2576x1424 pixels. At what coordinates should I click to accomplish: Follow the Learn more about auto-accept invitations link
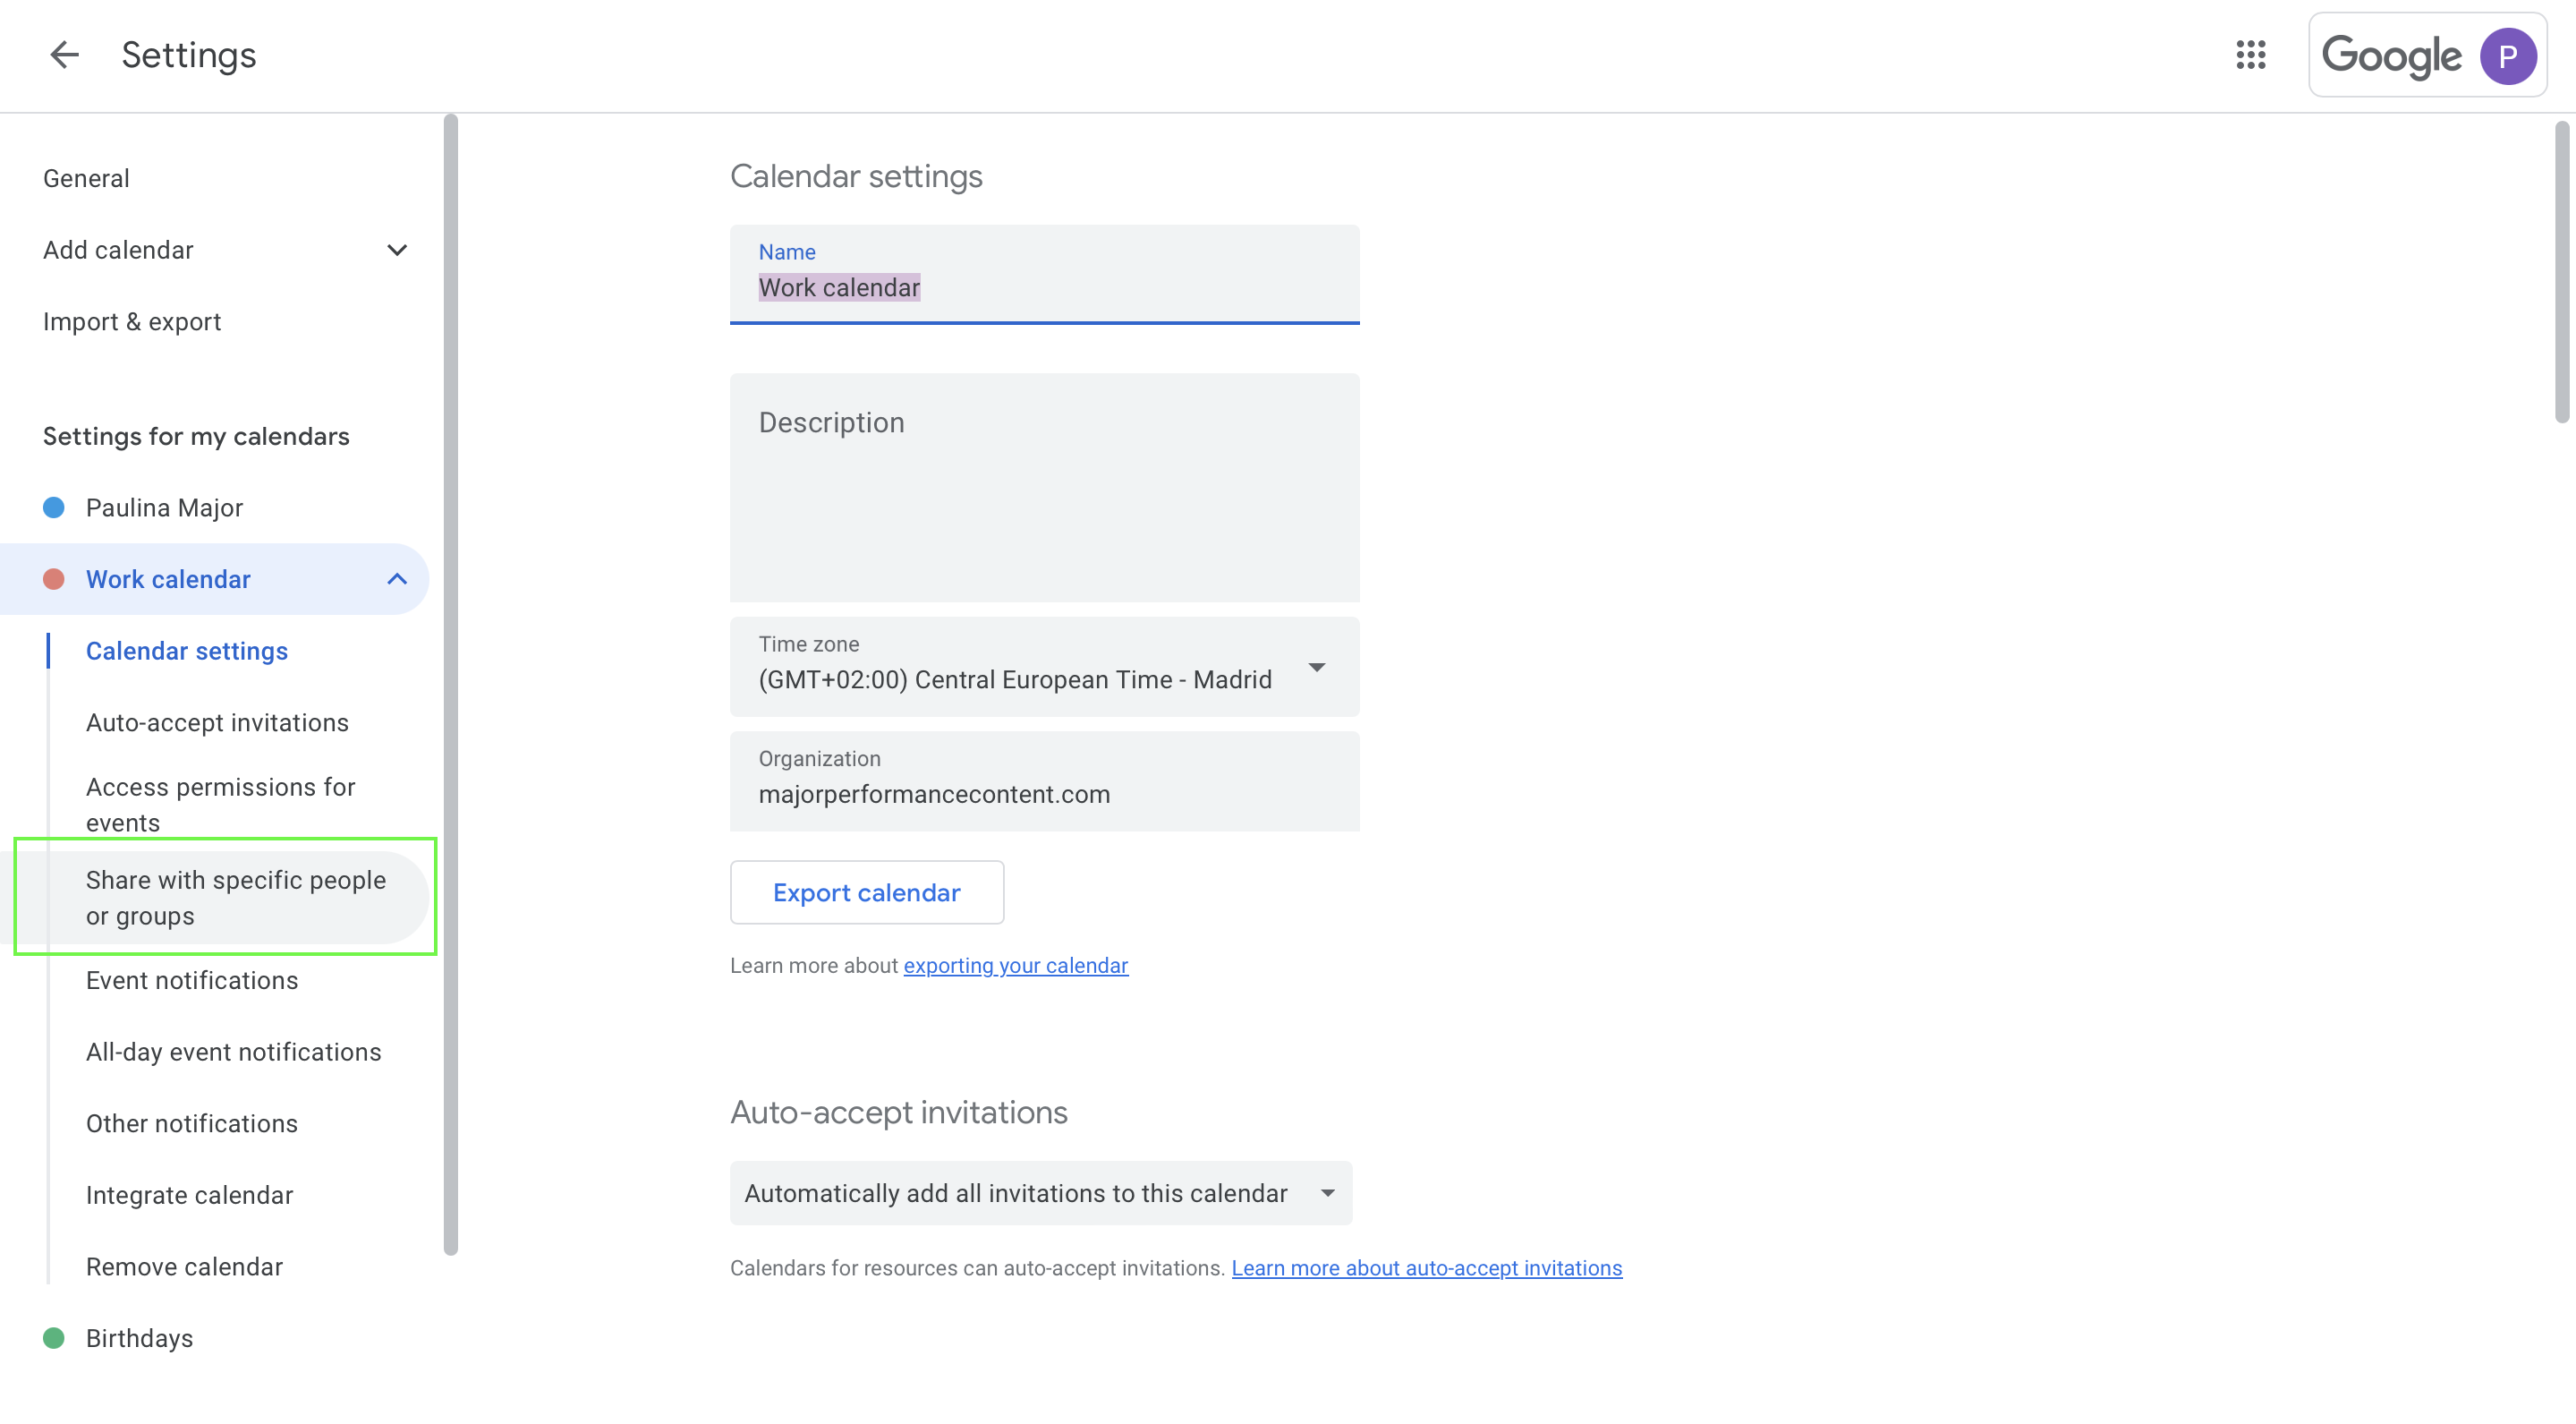point(1427,1267)
